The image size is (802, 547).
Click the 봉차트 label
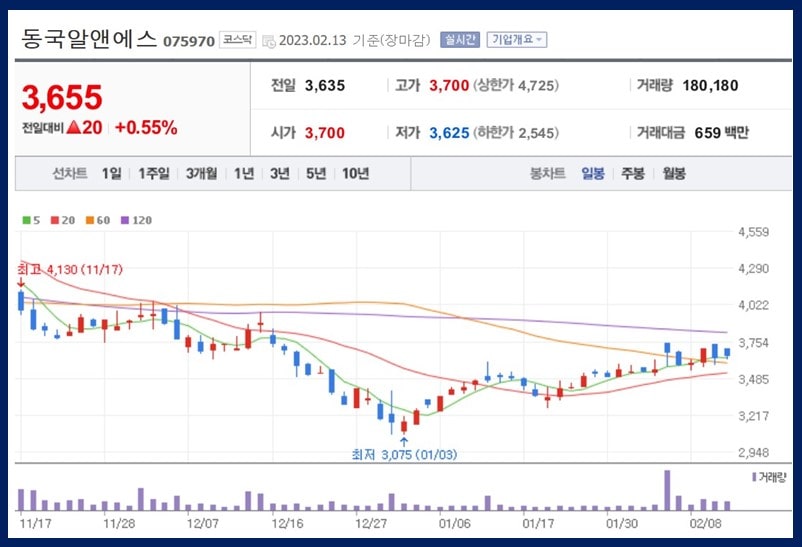[x=547, y=173]
